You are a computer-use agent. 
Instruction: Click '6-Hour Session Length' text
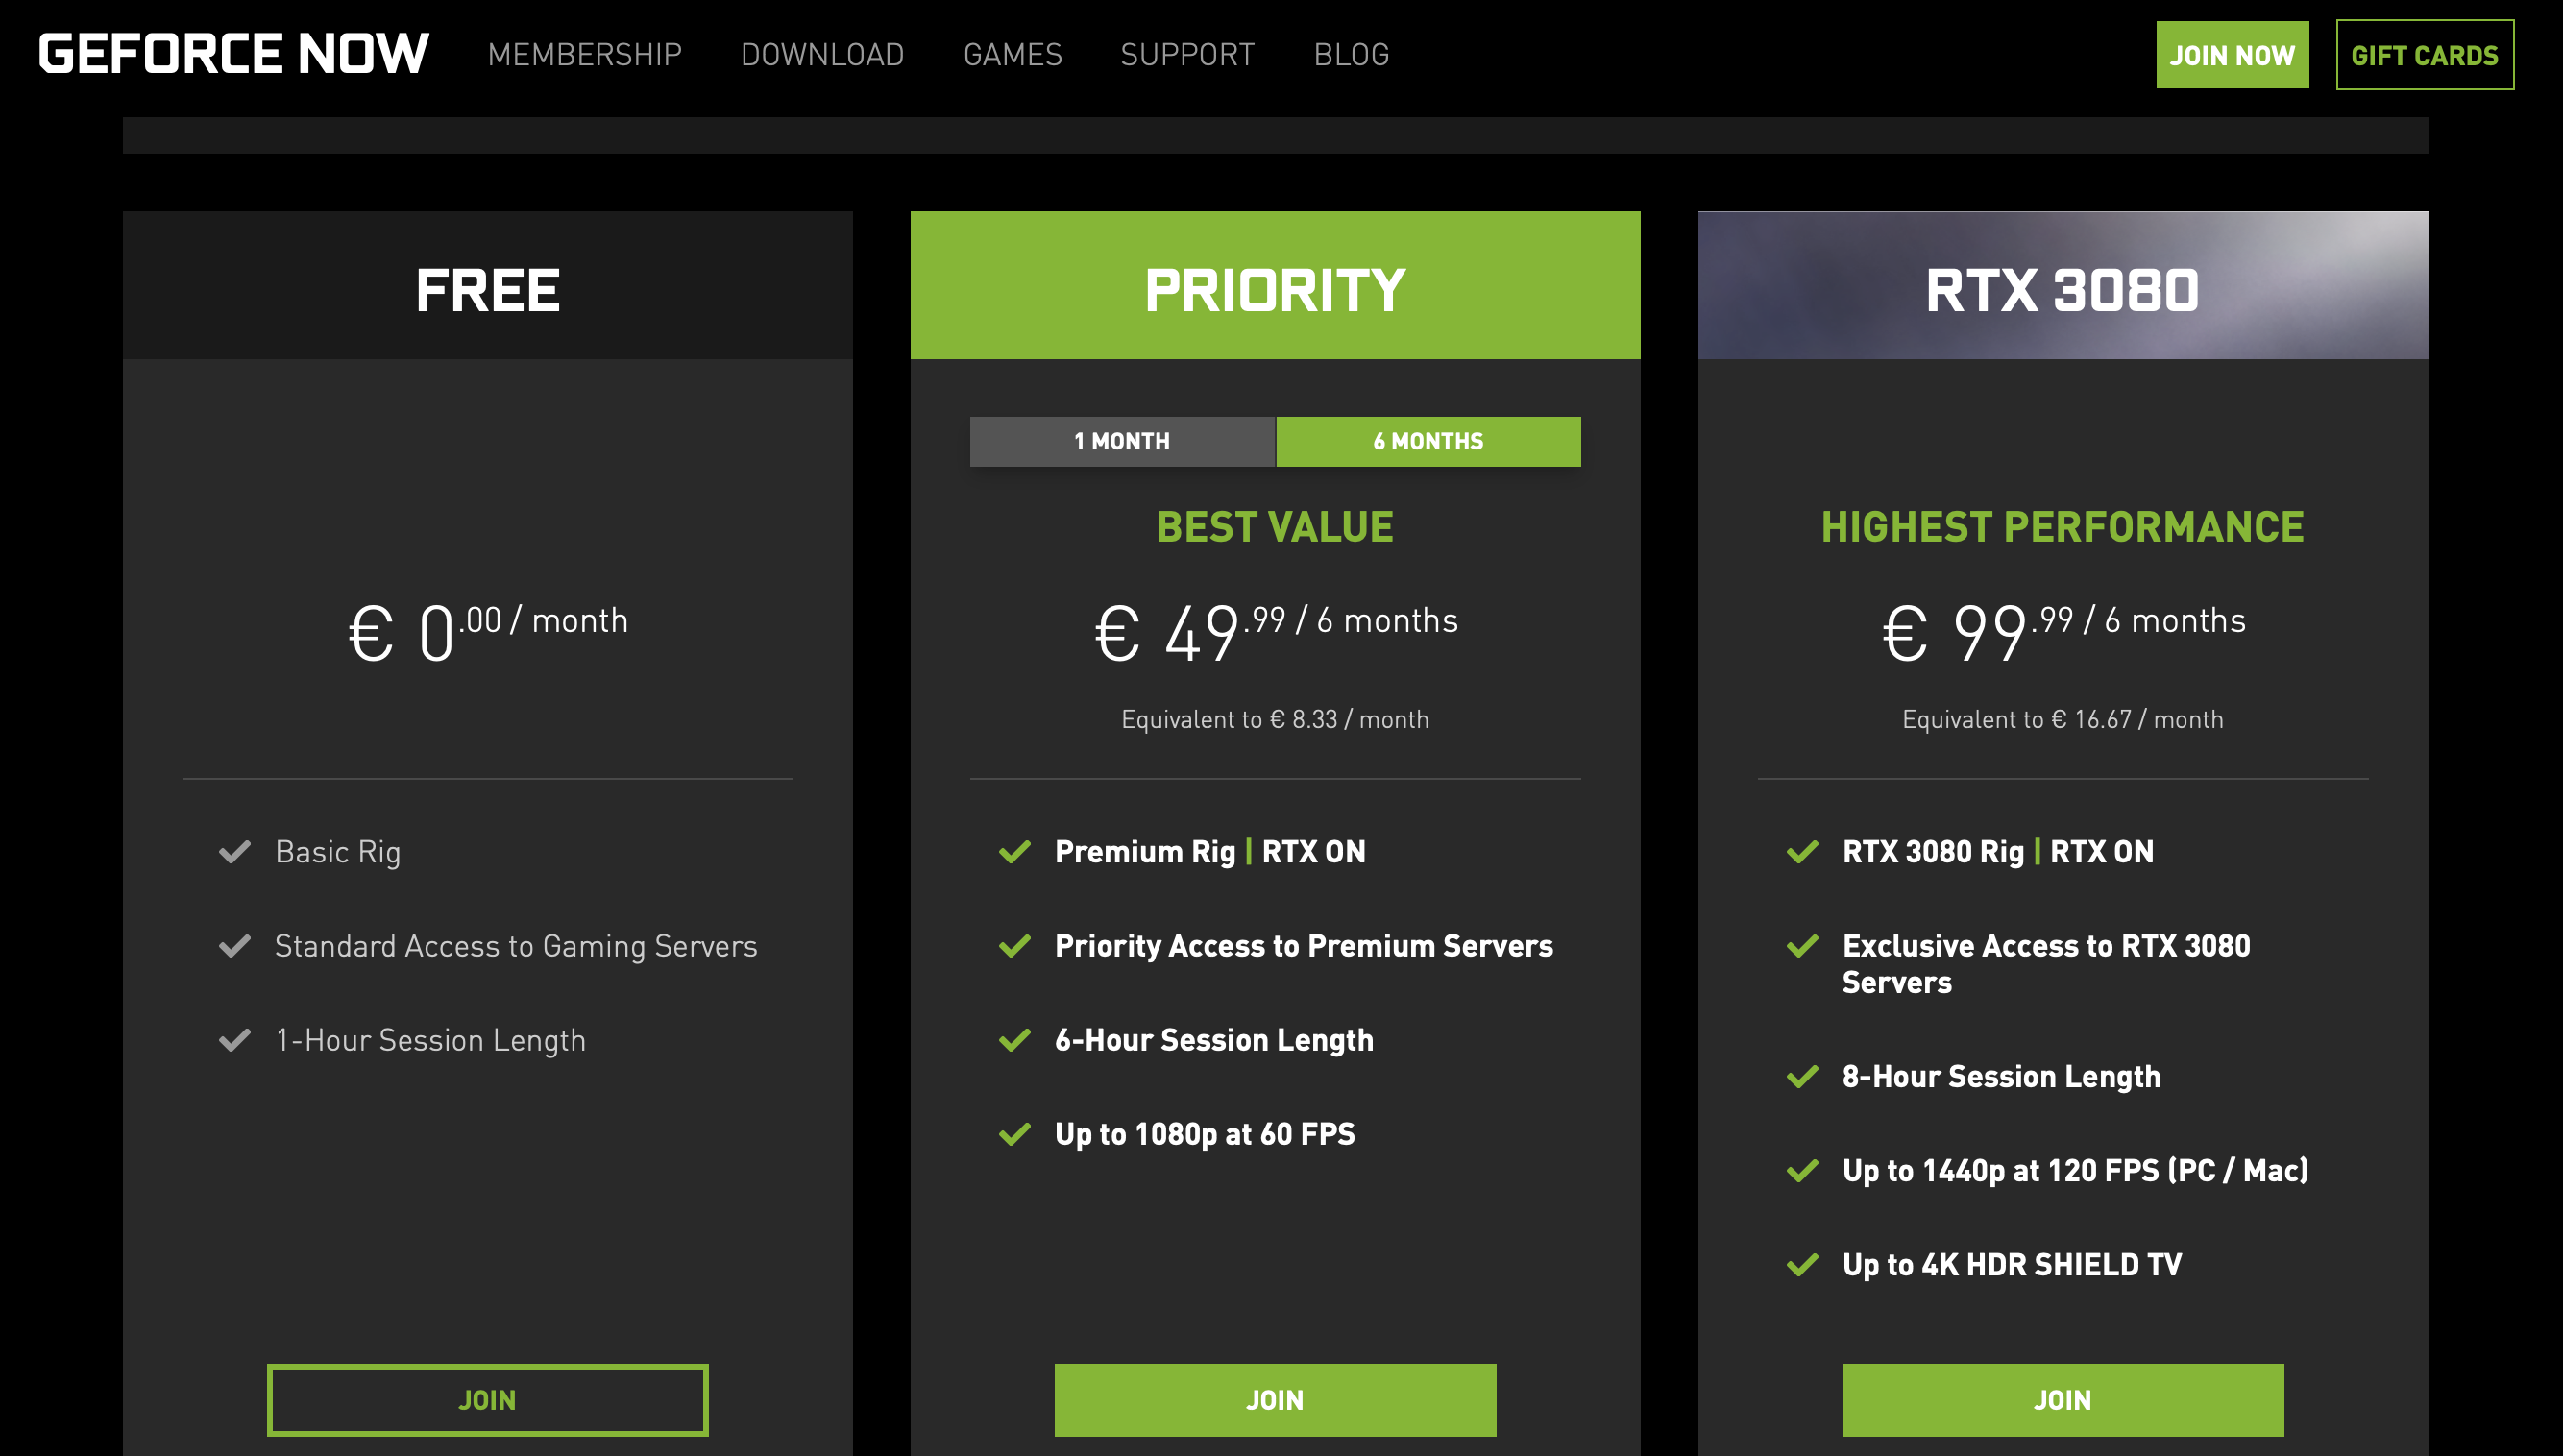coord(1214,1040)
